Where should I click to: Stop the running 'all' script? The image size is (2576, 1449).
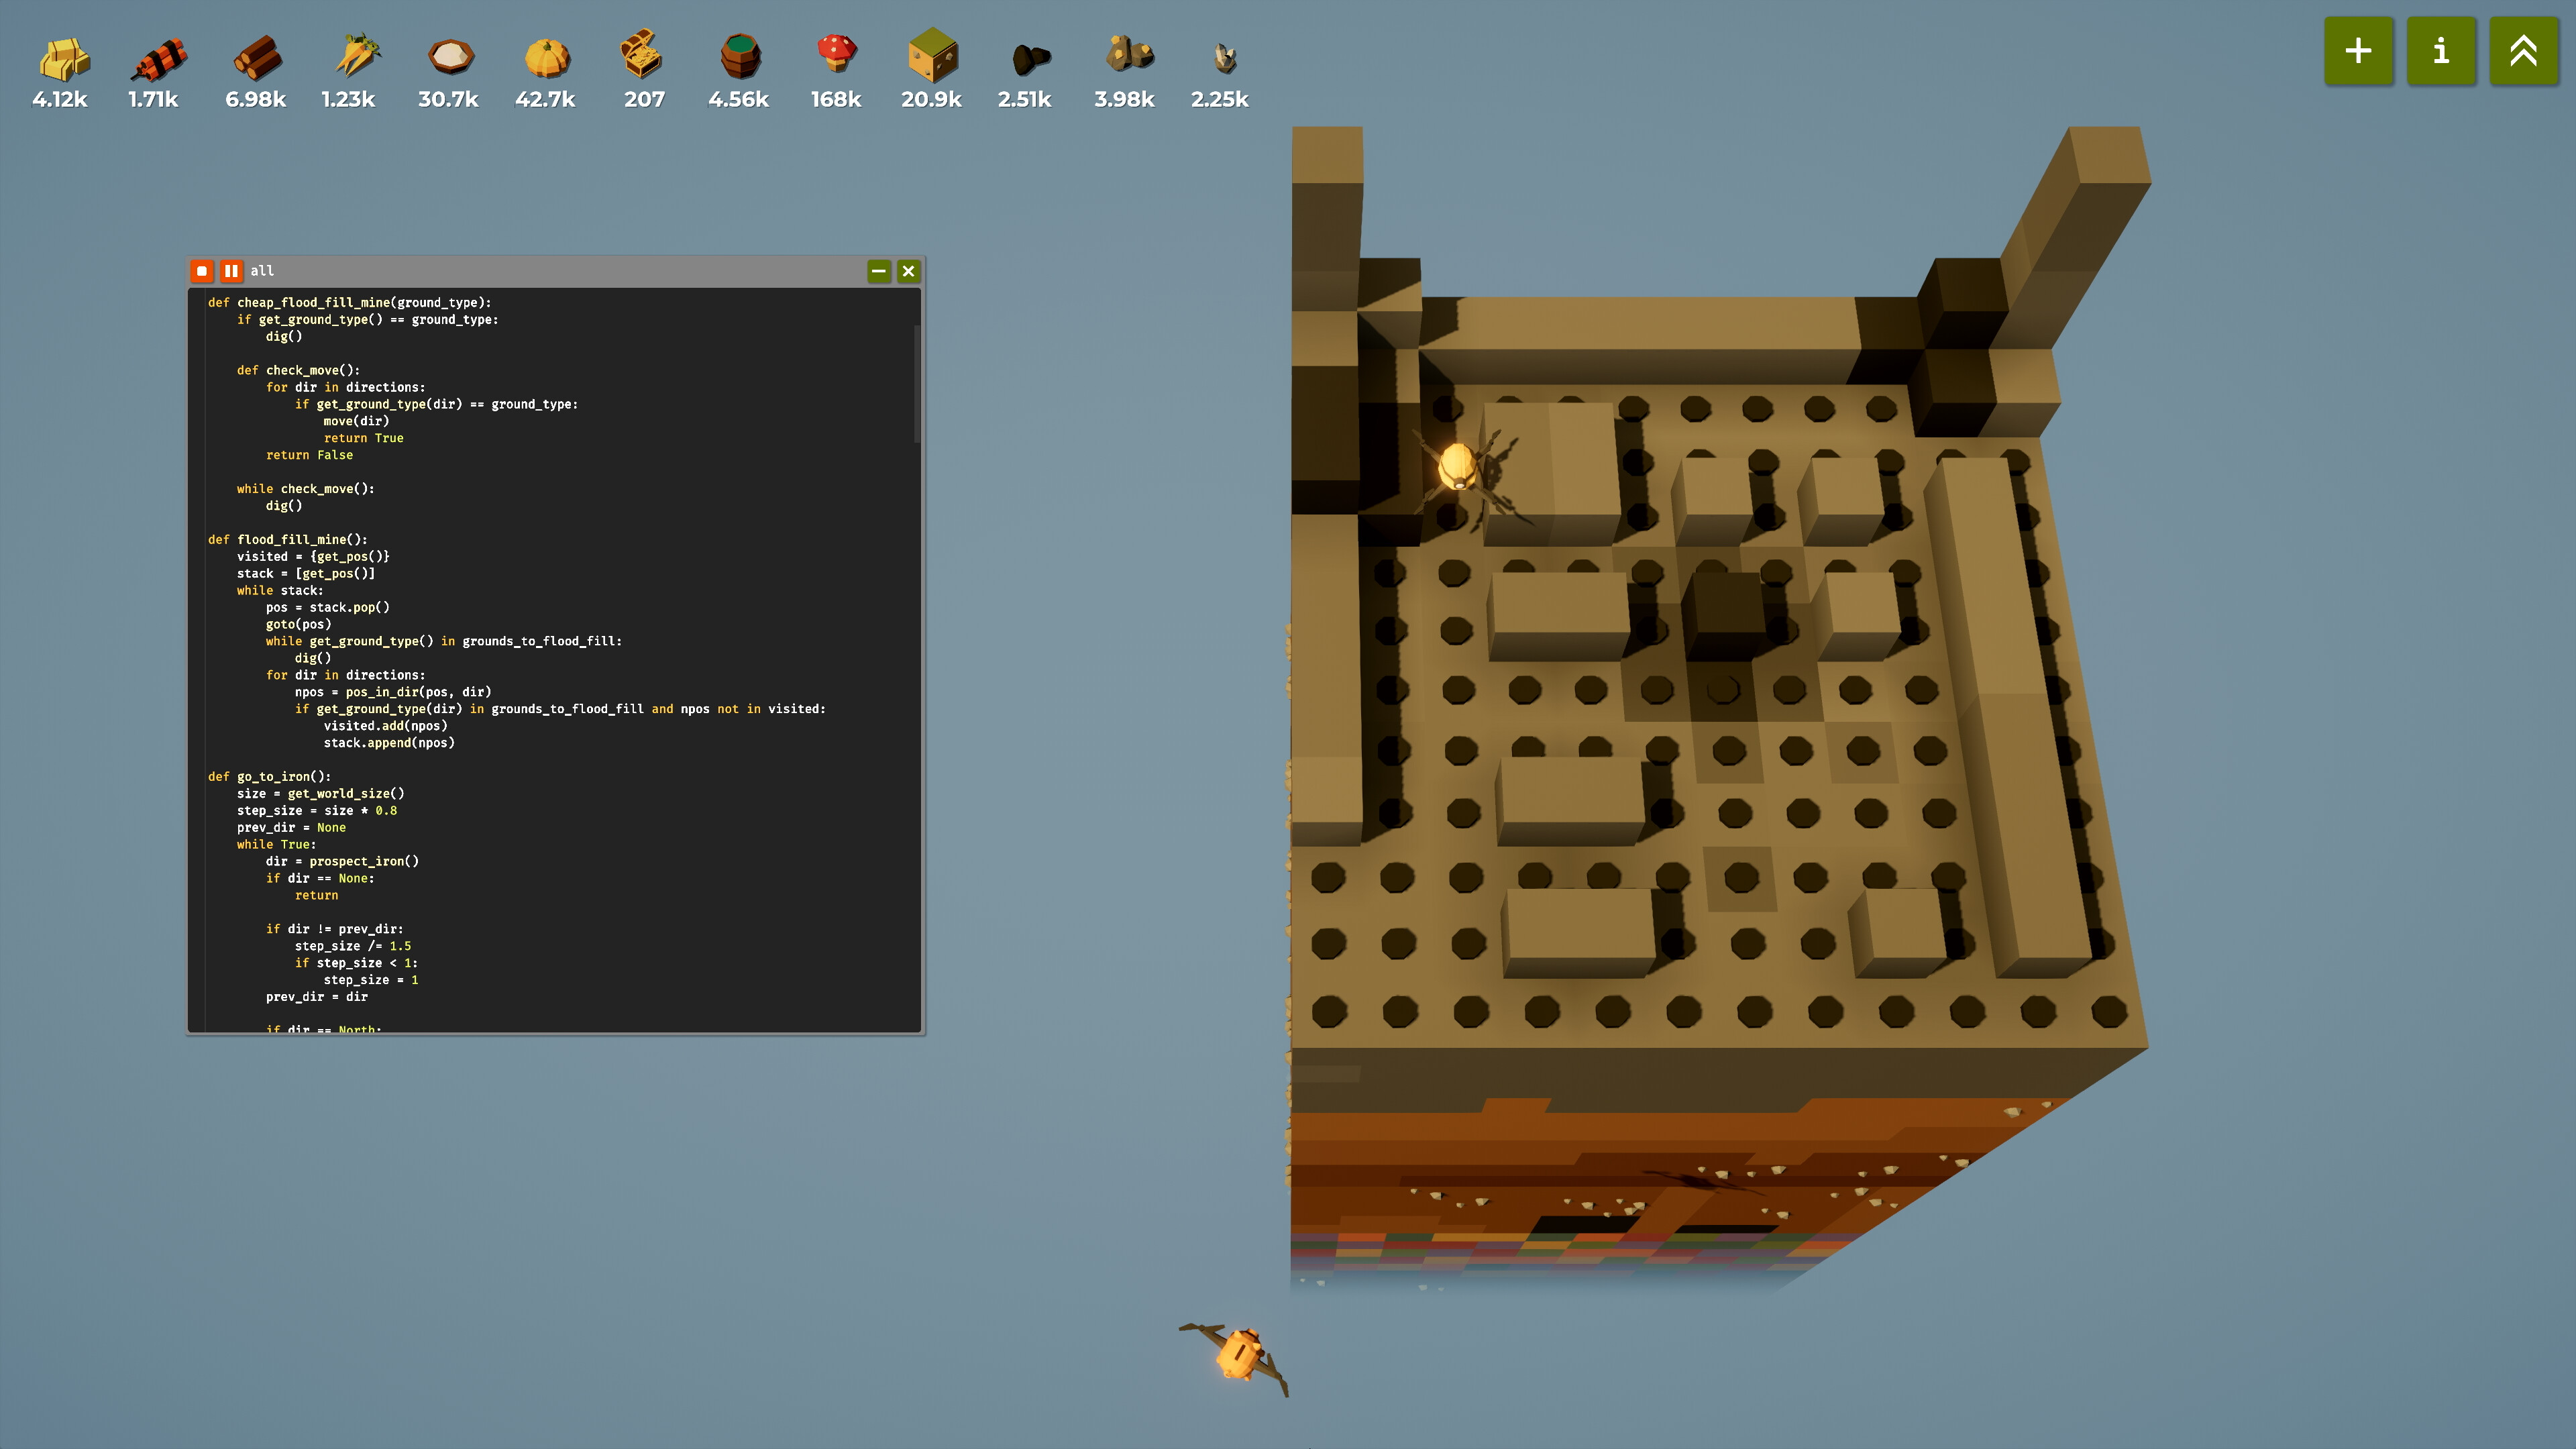point(202,271)
